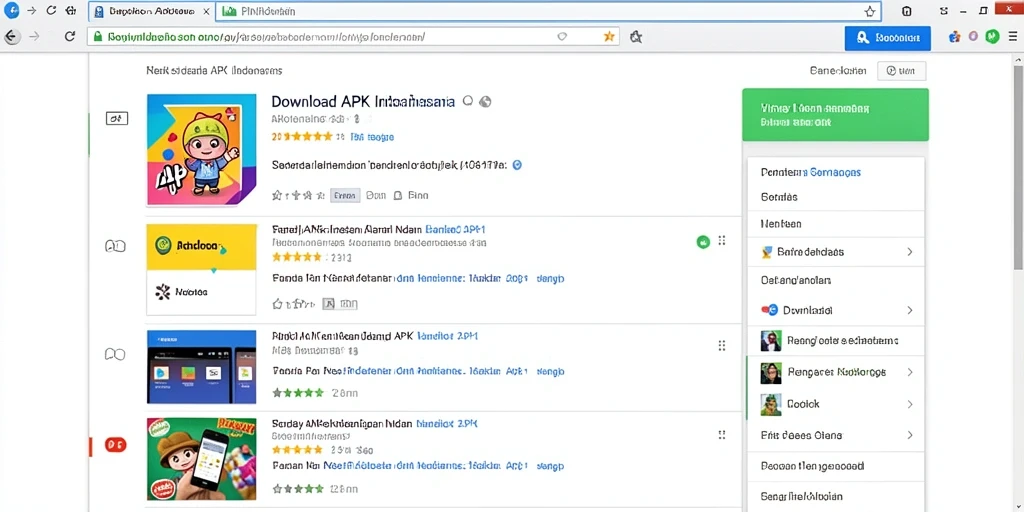Open the bottom Sengrlireftolosian sidebar entry
The image size is (1024, 512).
coord(801,496)
